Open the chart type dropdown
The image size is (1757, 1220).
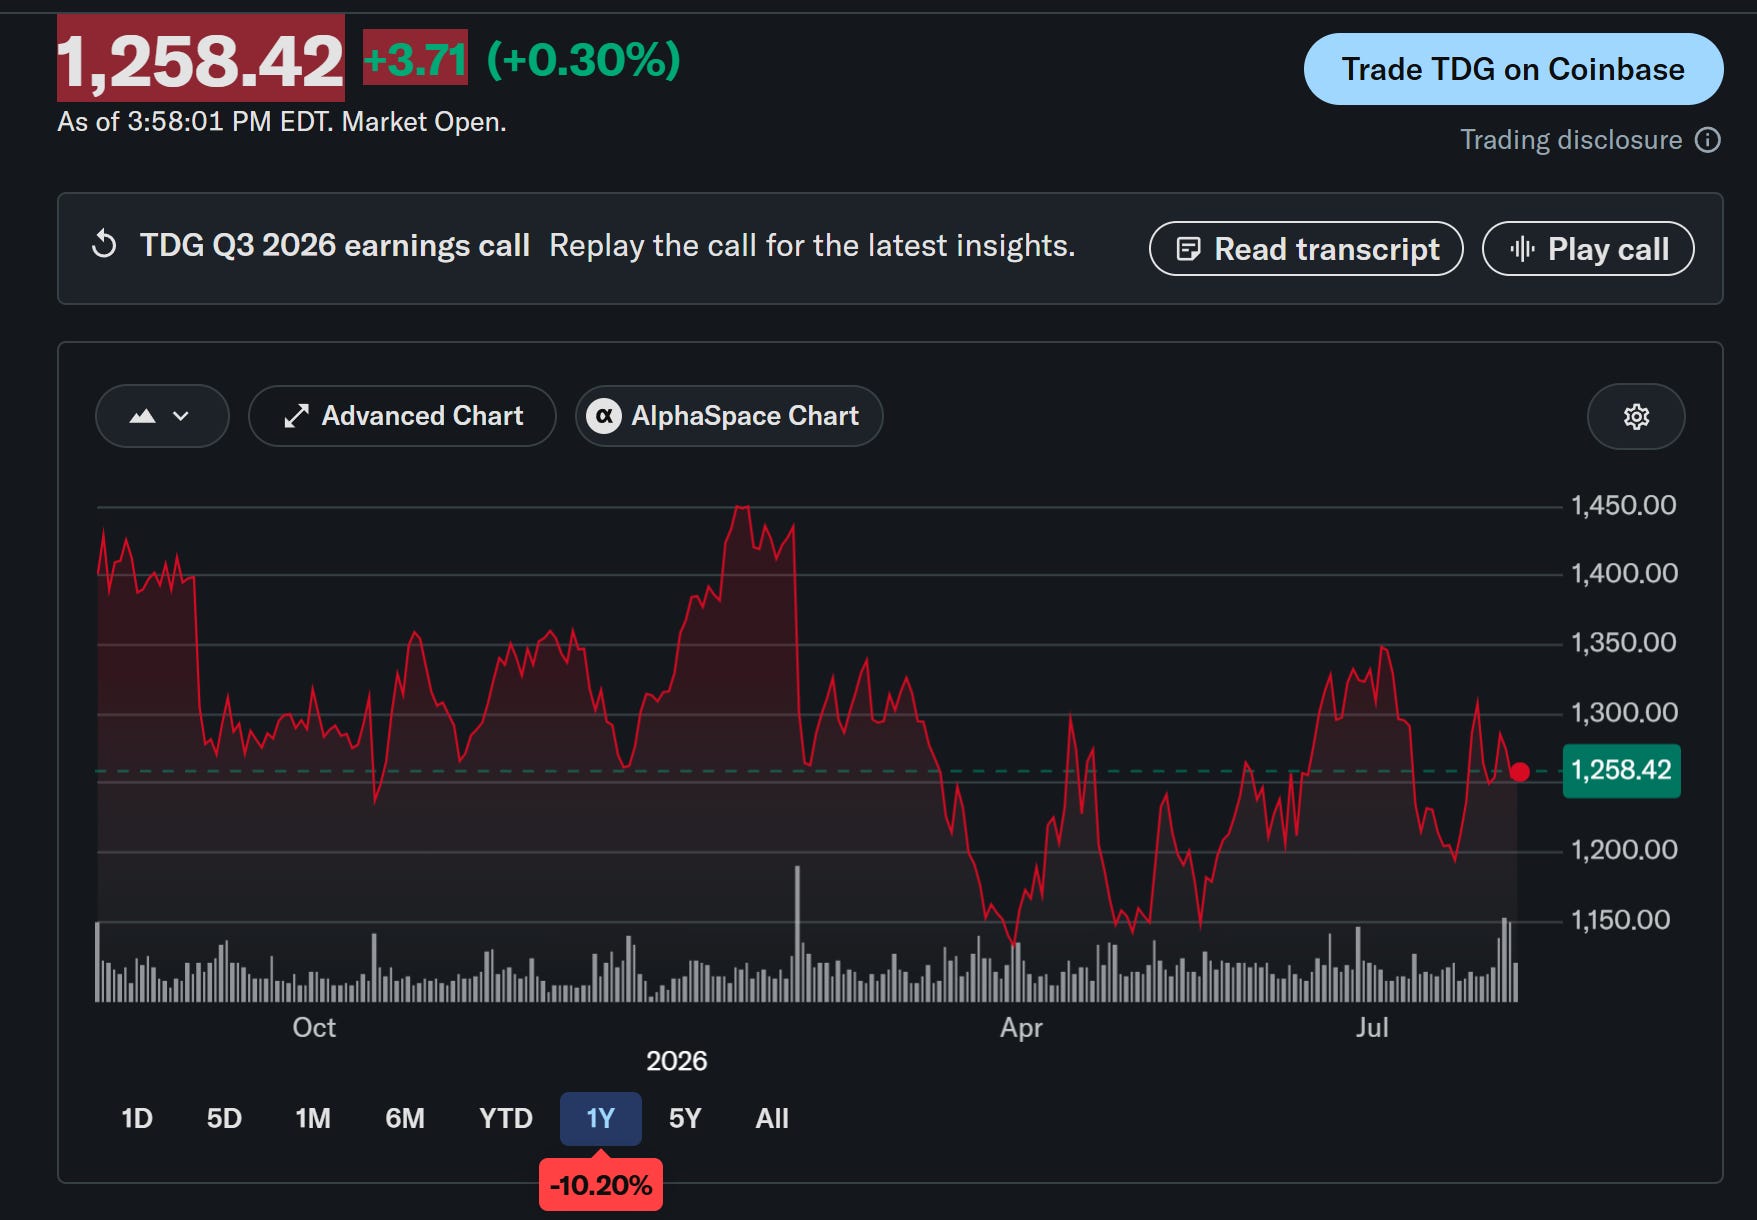(x=162, y=416)
